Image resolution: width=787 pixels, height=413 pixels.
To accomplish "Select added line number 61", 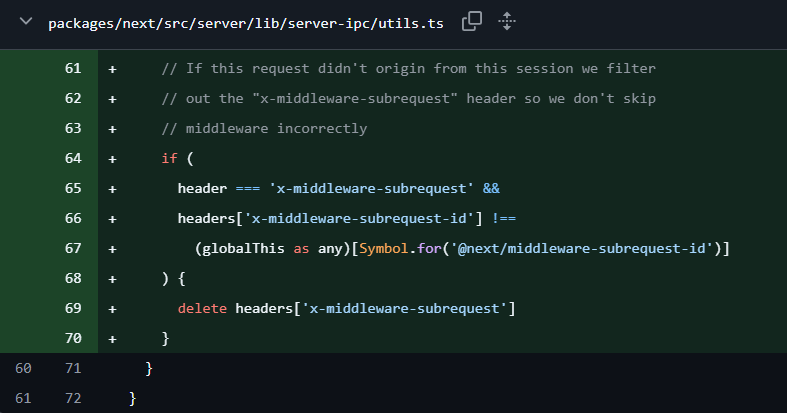I will (72, 68).
